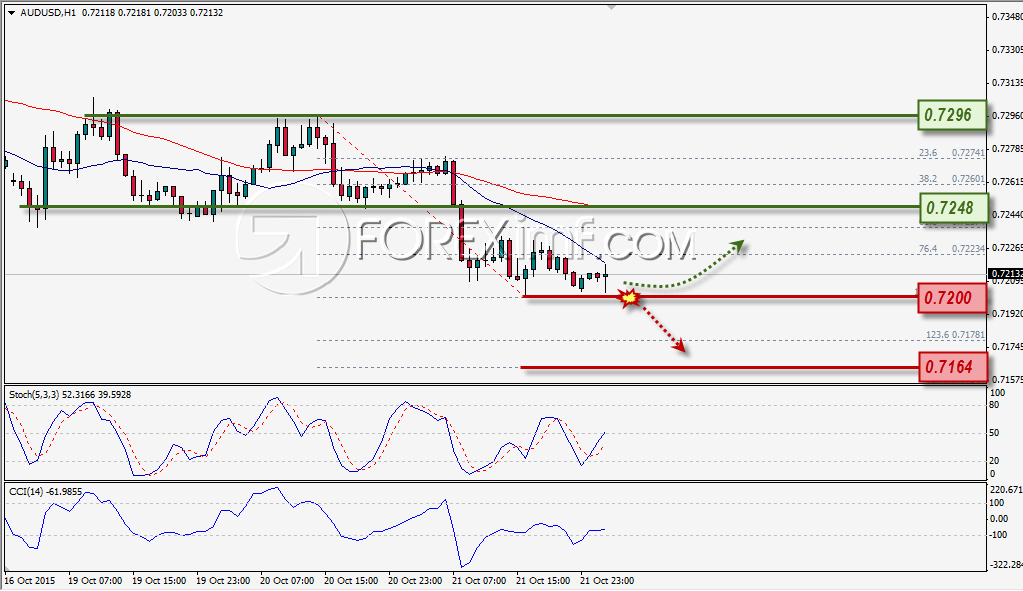
Task: Click the 0.00 level on CCI scale
Action: pos(999,519)
